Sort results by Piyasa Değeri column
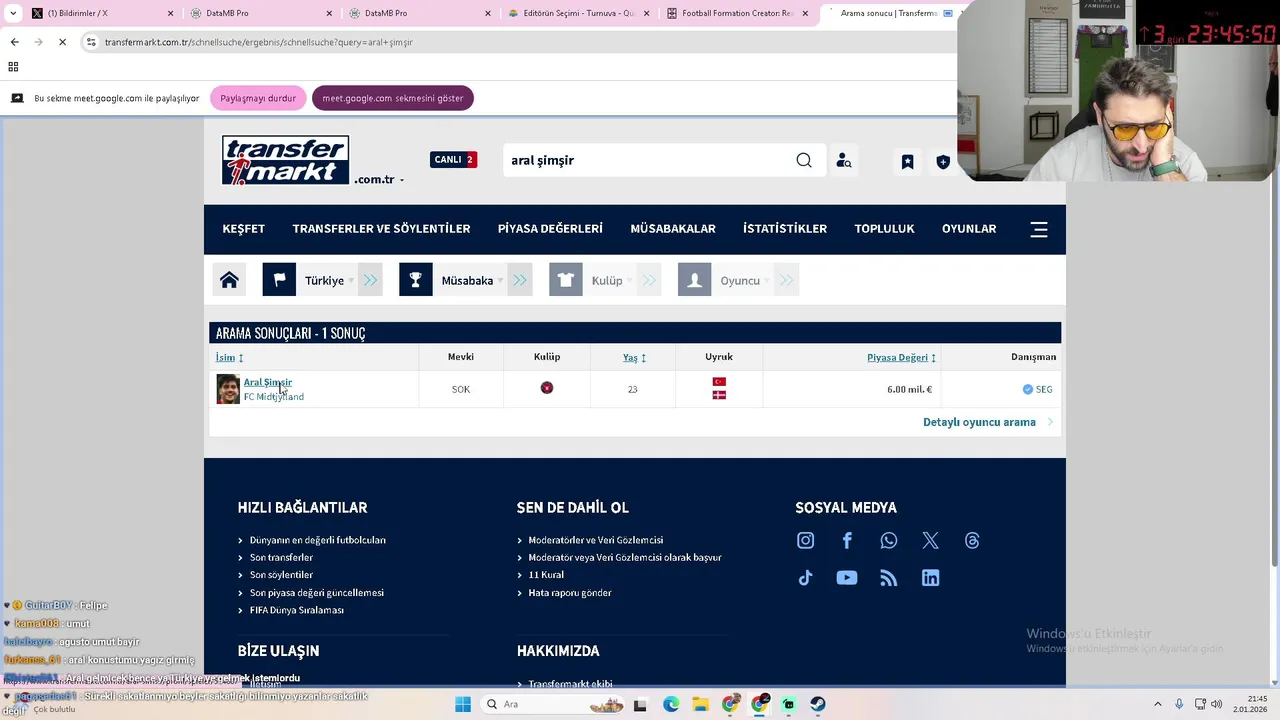 [x=901, y=357]
